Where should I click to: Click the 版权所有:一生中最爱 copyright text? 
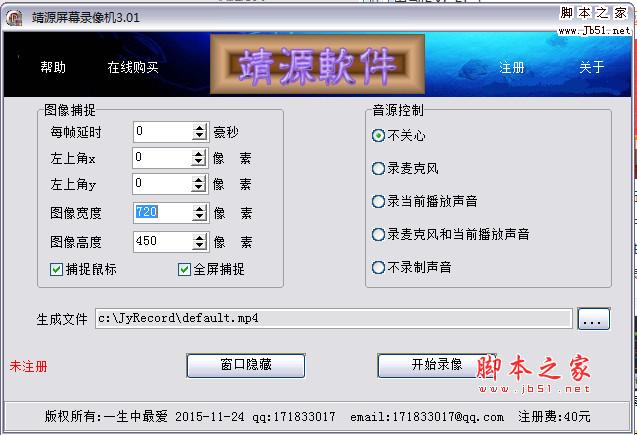106,416
